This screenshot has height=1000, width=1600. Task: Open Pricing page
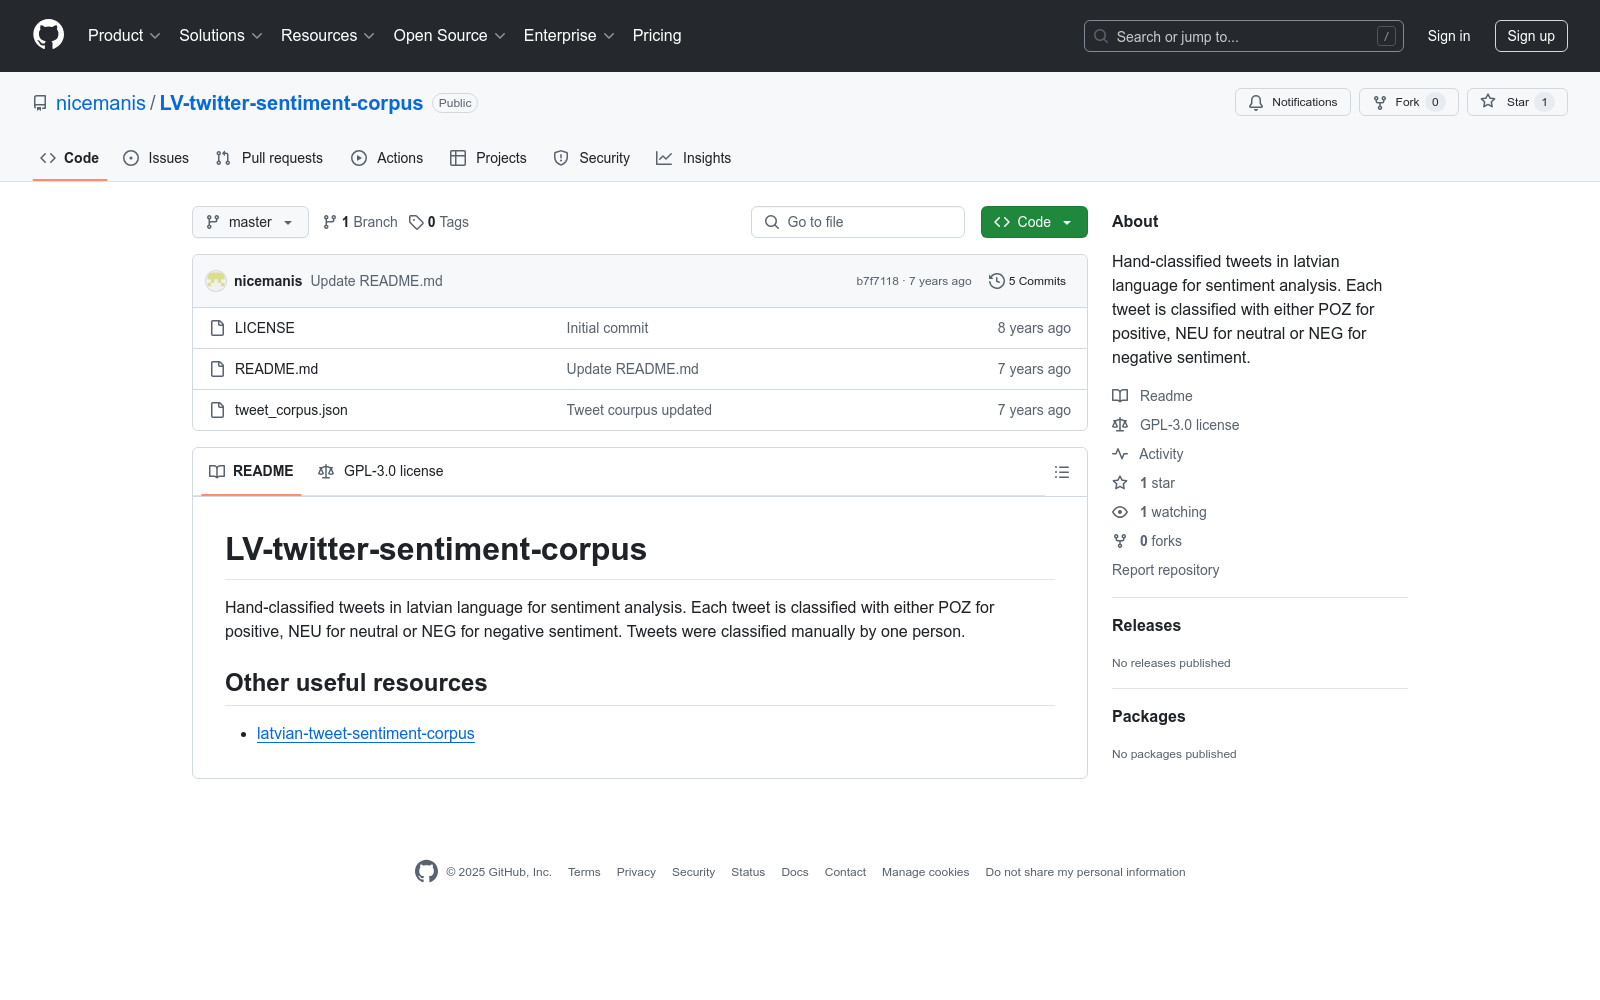(657, 36)
